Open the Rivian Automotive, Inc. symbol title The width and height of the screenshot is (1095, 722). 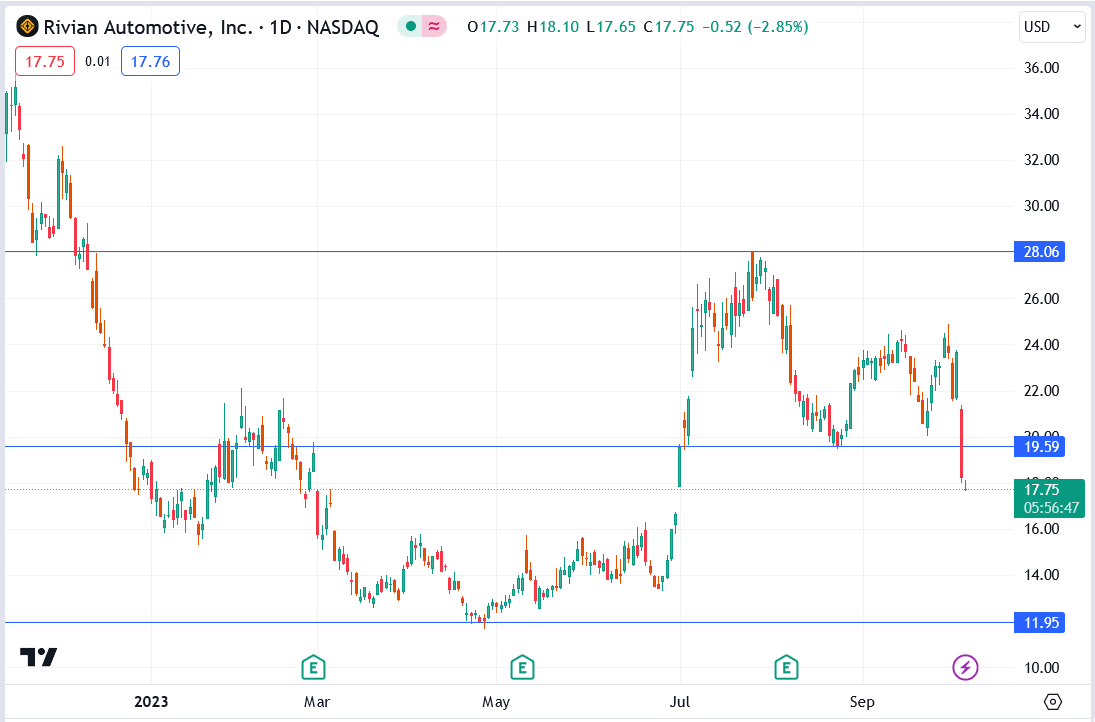pos(211,27)
